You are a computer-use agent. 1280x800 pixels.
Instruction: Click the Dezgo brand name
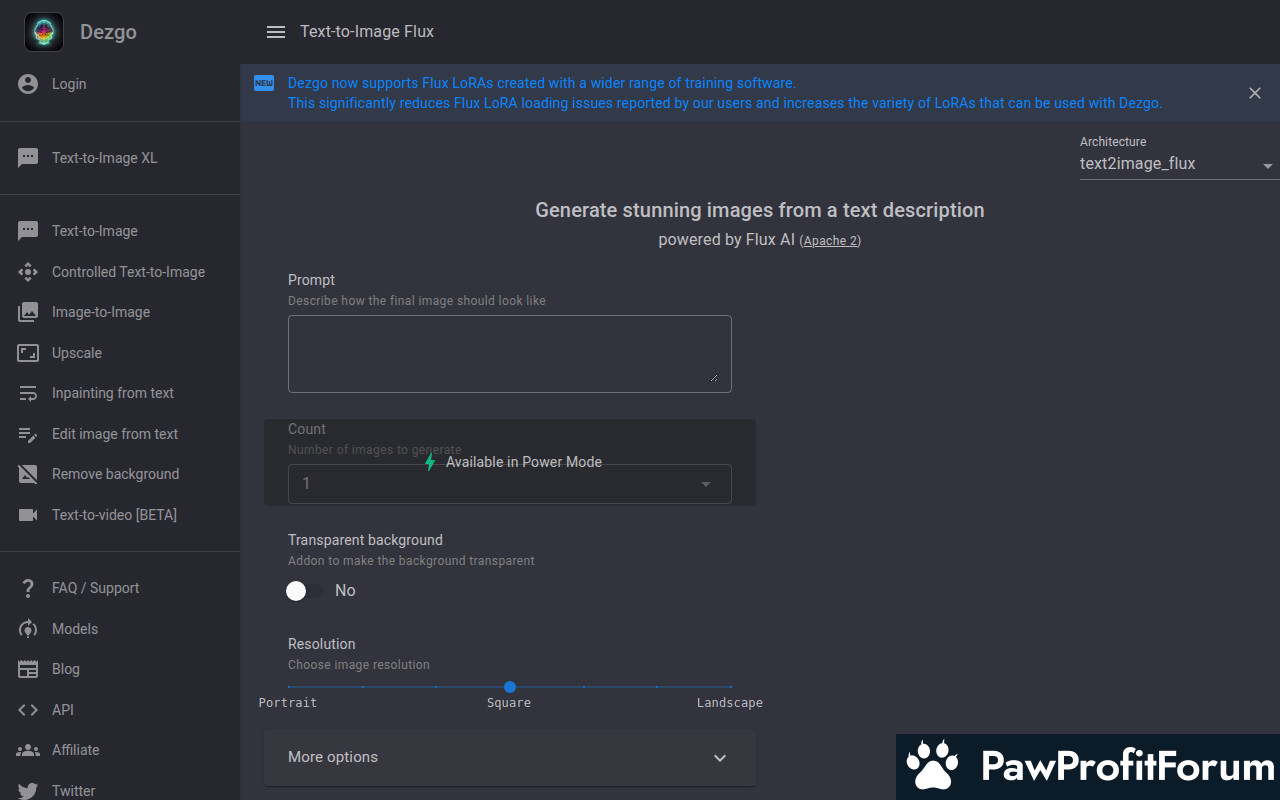tap(108, 32)
